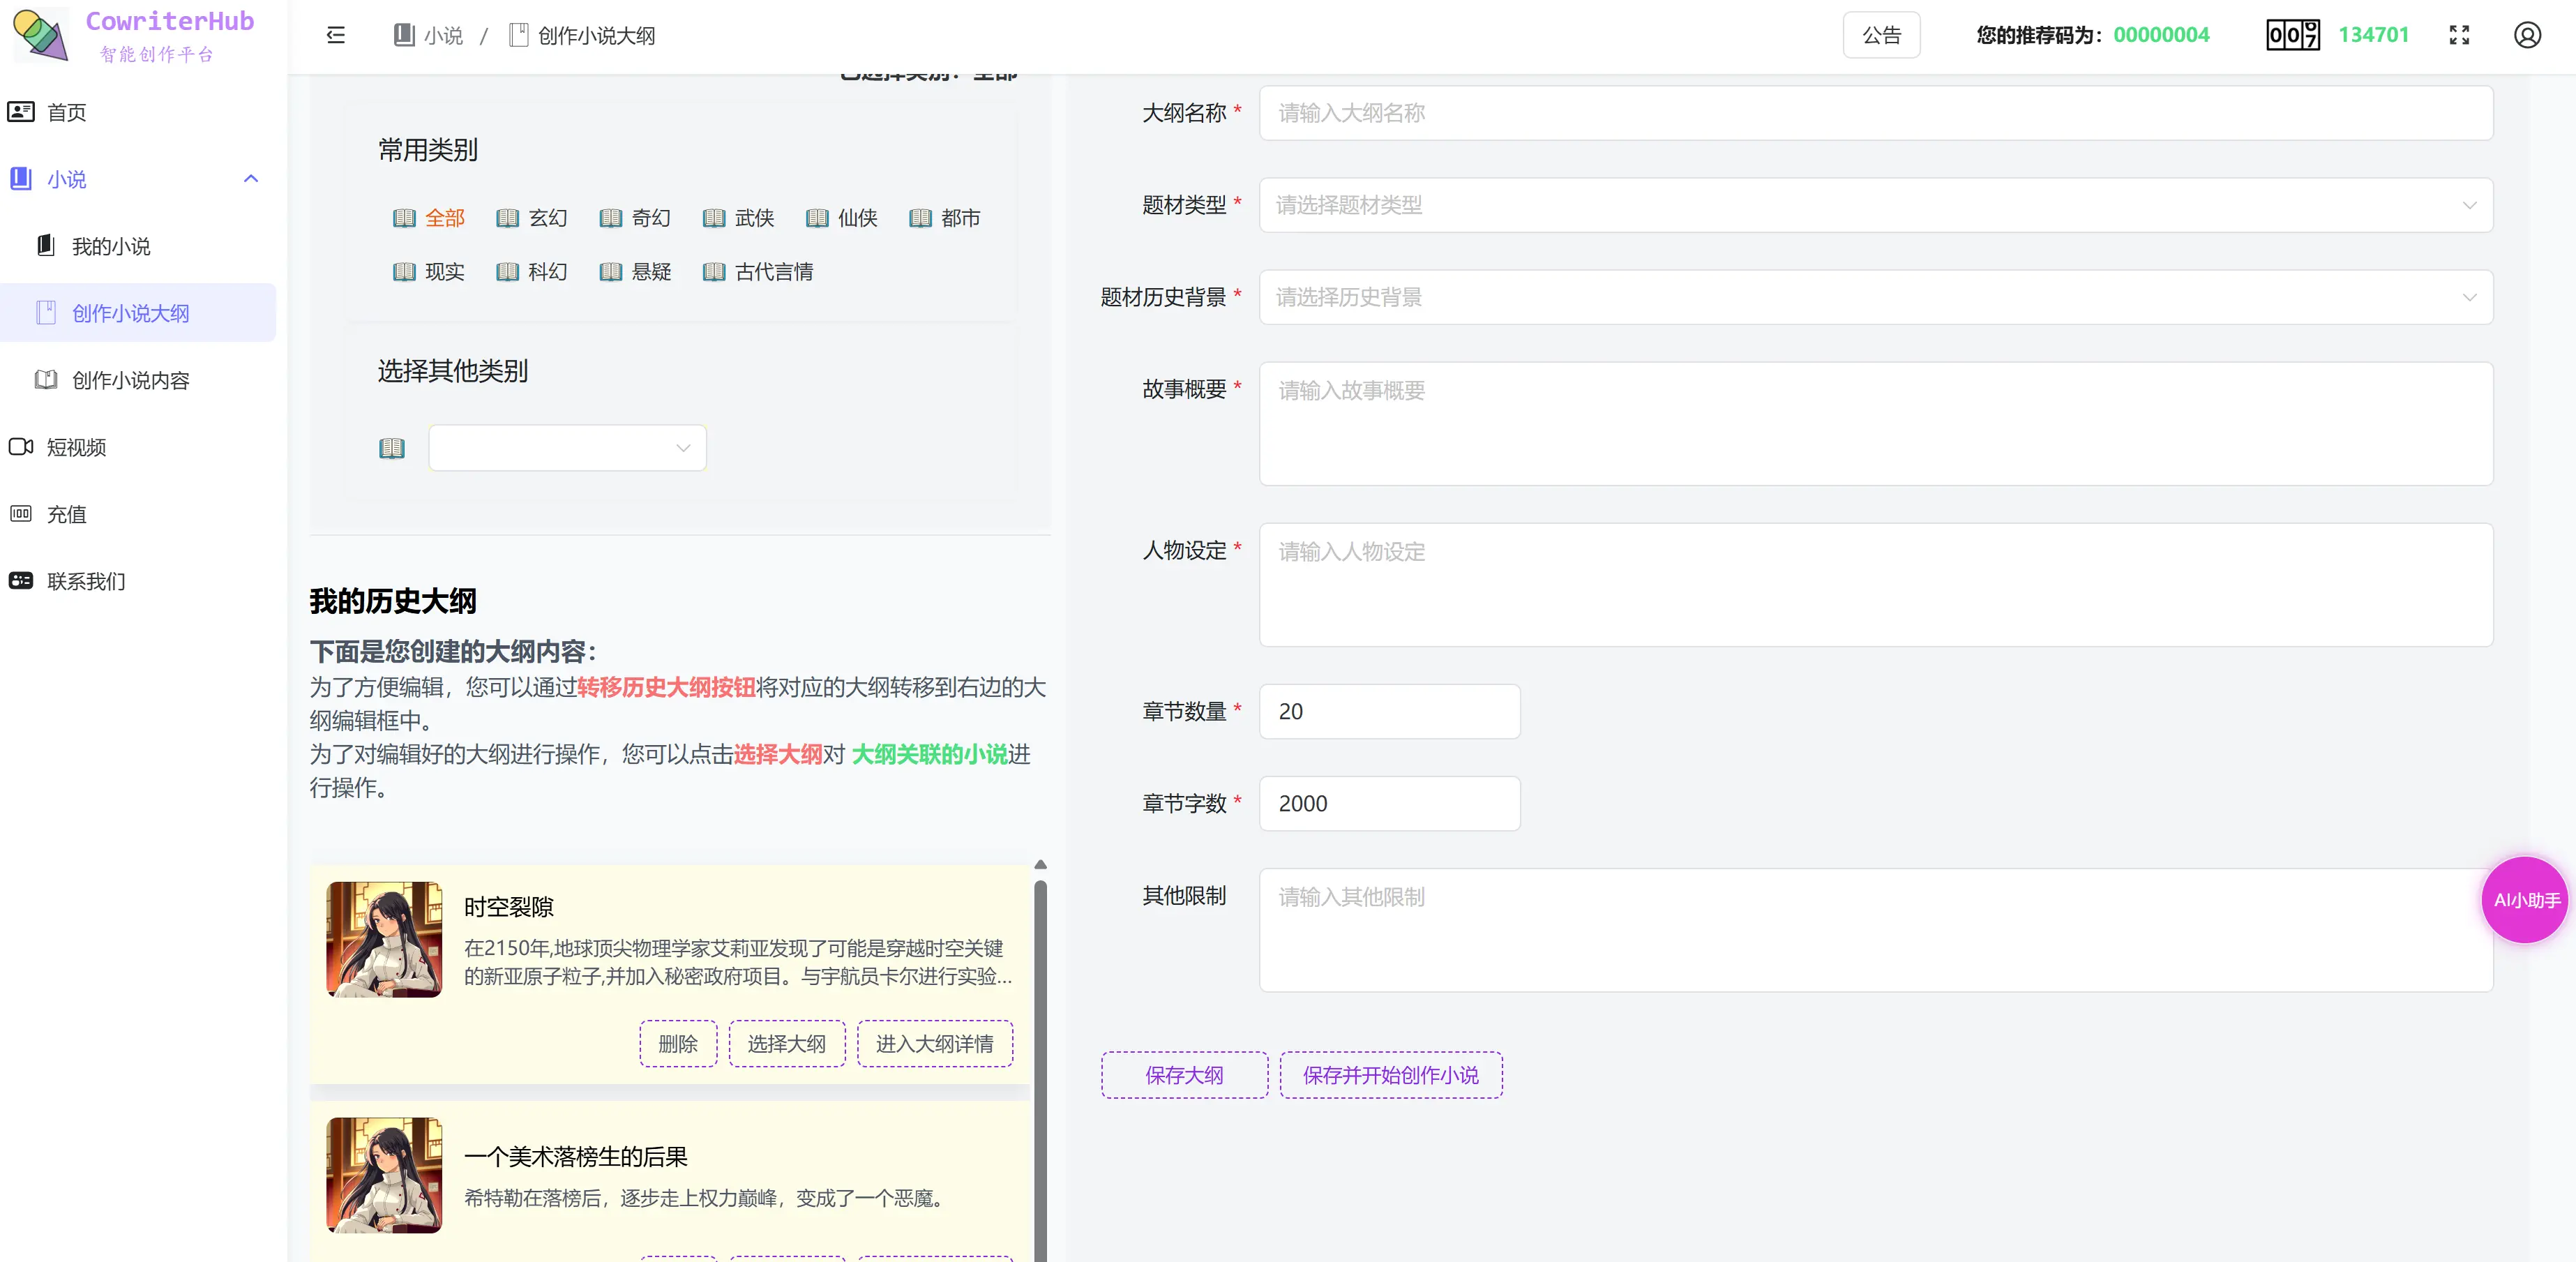Click the 时空裂隙 outline title
The height and width of the screenshot is (1262, 2576).
pos(508,907)
